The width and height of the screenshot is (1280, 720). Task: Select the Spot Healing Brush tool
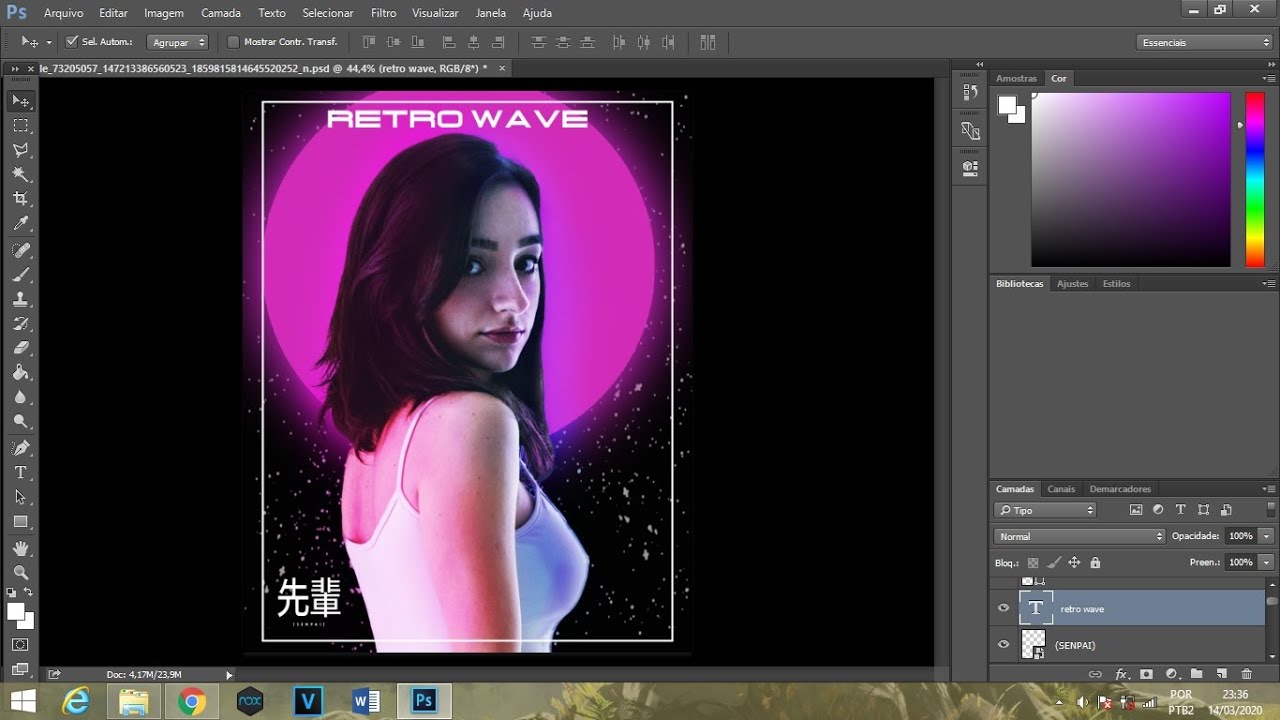pos(20,250)
